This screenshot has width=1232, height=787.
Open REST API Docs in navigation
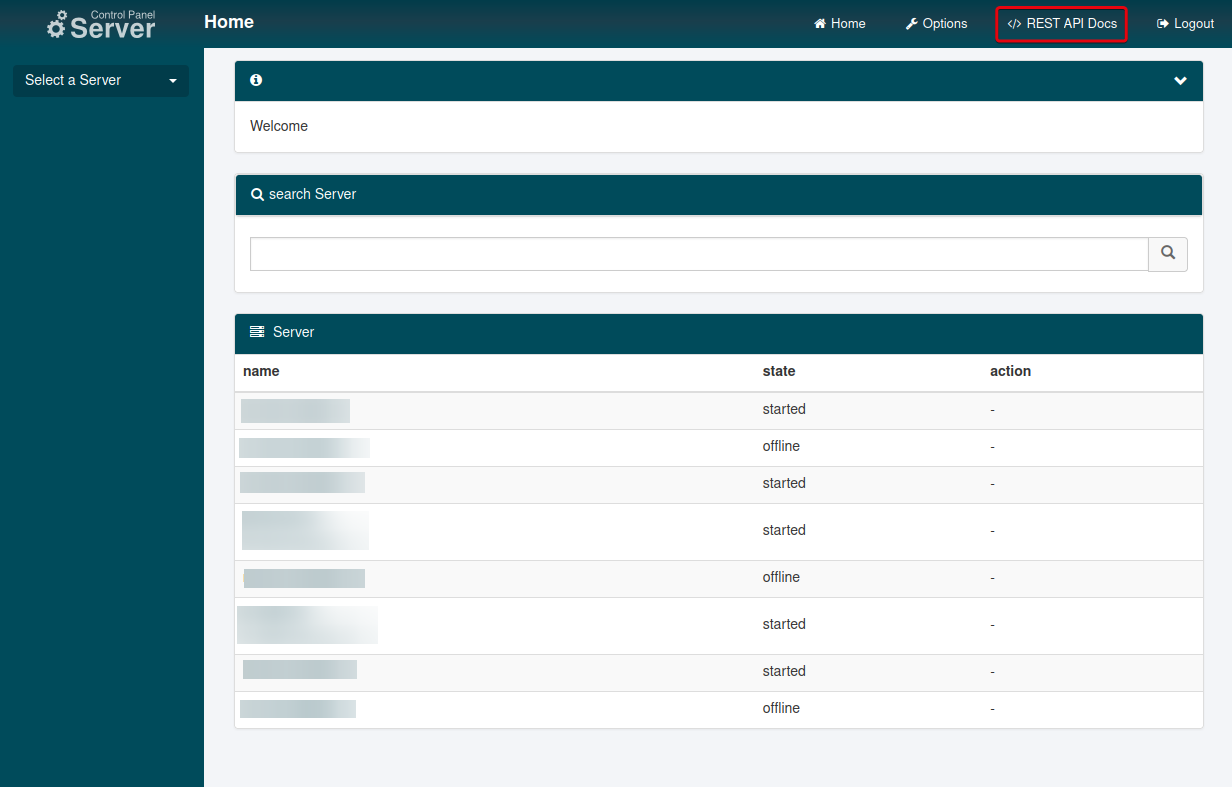(x=1071, y=24)
